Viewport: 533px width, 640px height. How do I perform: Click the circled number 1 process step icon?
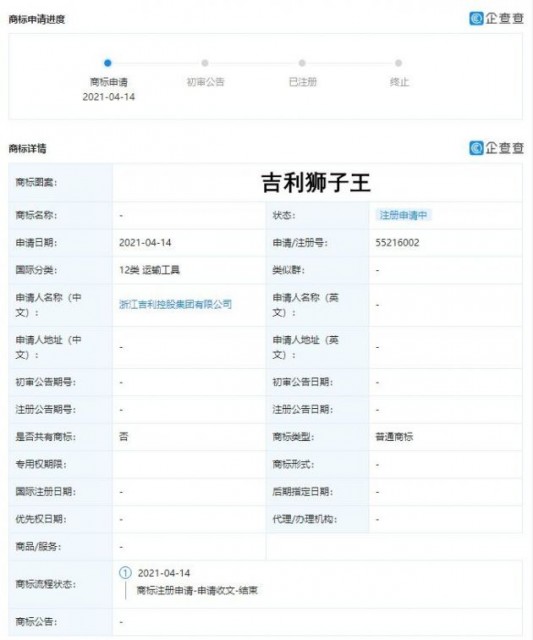pyautogui.click(x=125, y=573)
